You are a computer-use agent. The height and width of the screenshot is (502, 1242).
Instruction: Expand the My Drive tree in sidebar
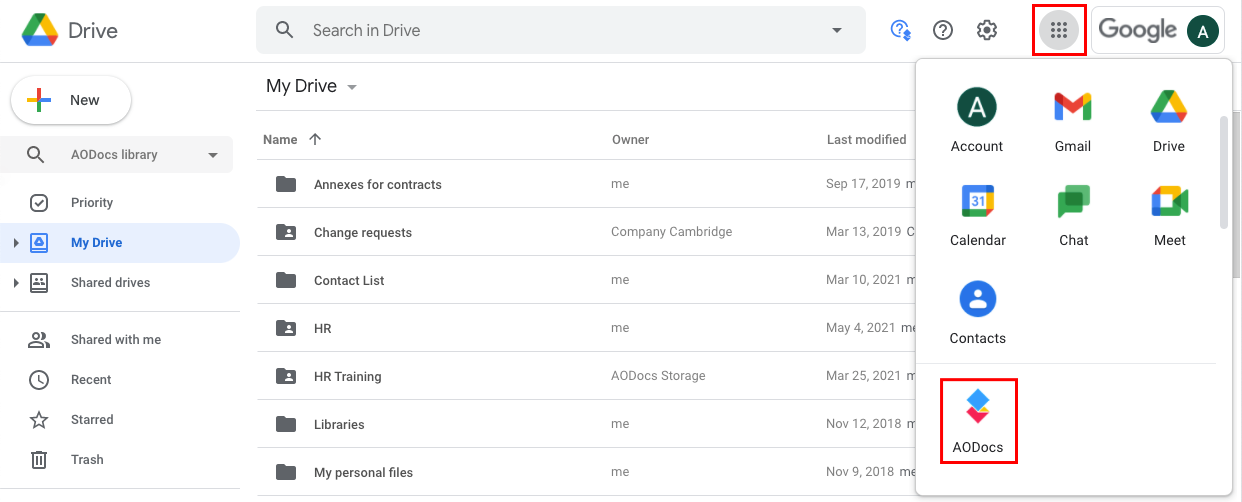click(15, 243)
